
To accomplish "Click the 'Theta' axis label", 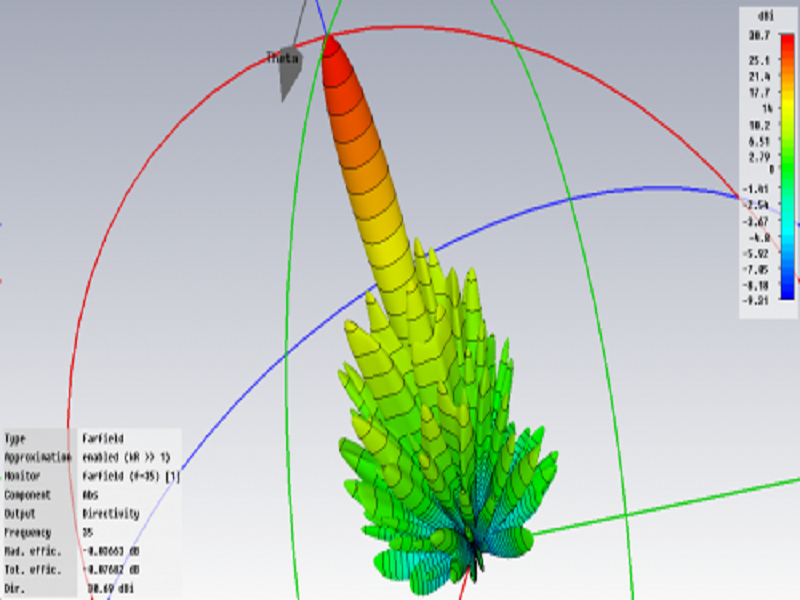I will [282, 58].
